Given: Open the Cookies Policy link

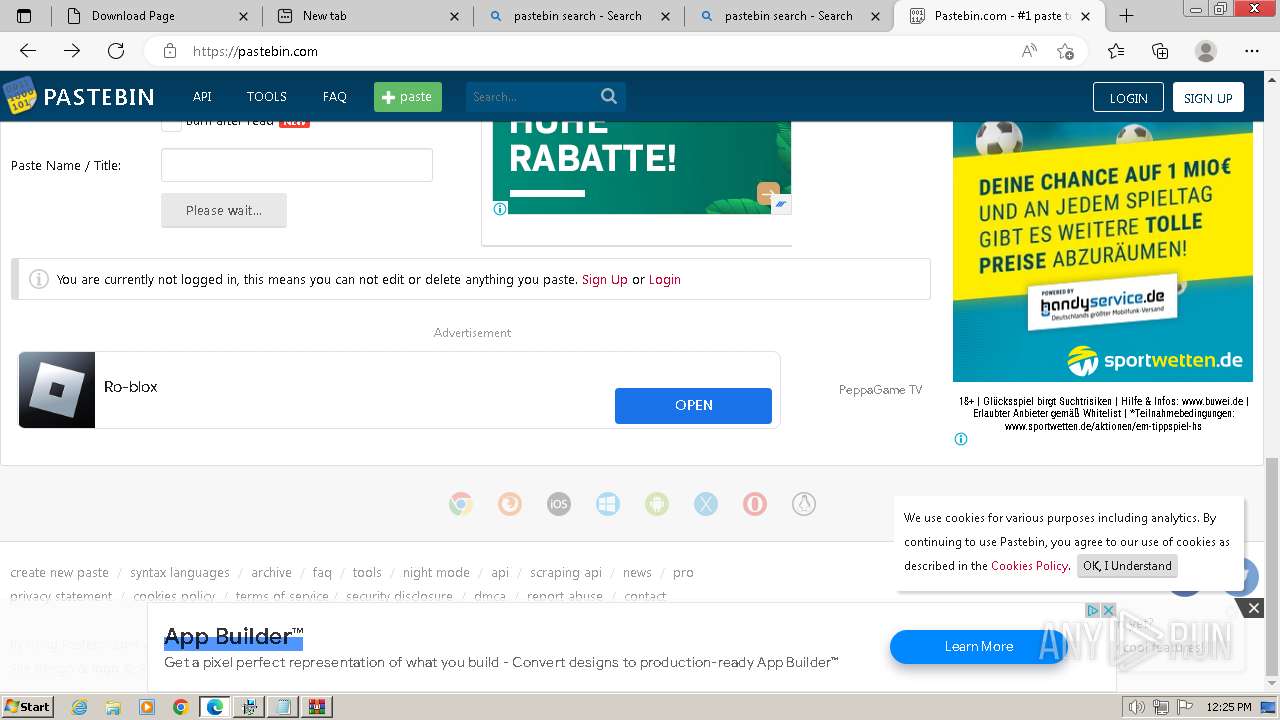Looking at the screenshot, I should point(1029,566).
